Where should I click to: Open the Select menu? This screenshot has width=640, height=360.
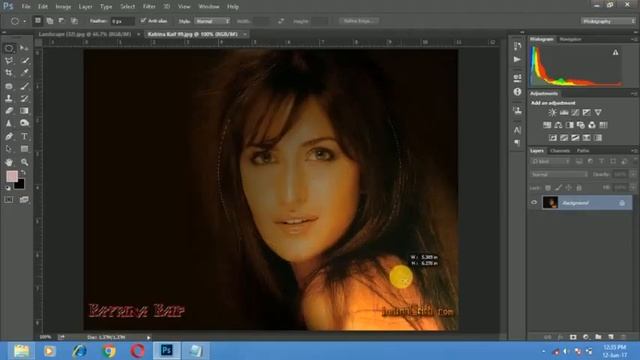pos(127,7)
